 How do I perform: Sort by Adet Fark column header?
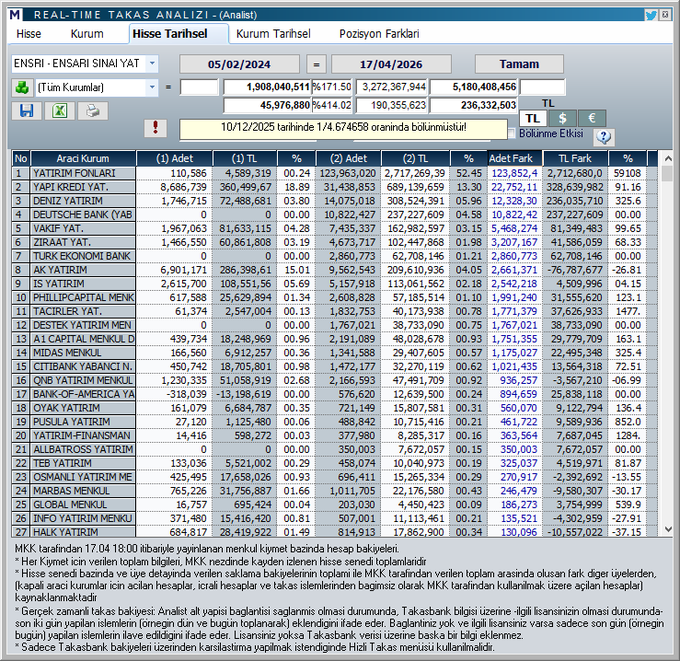tap(515, 158)
